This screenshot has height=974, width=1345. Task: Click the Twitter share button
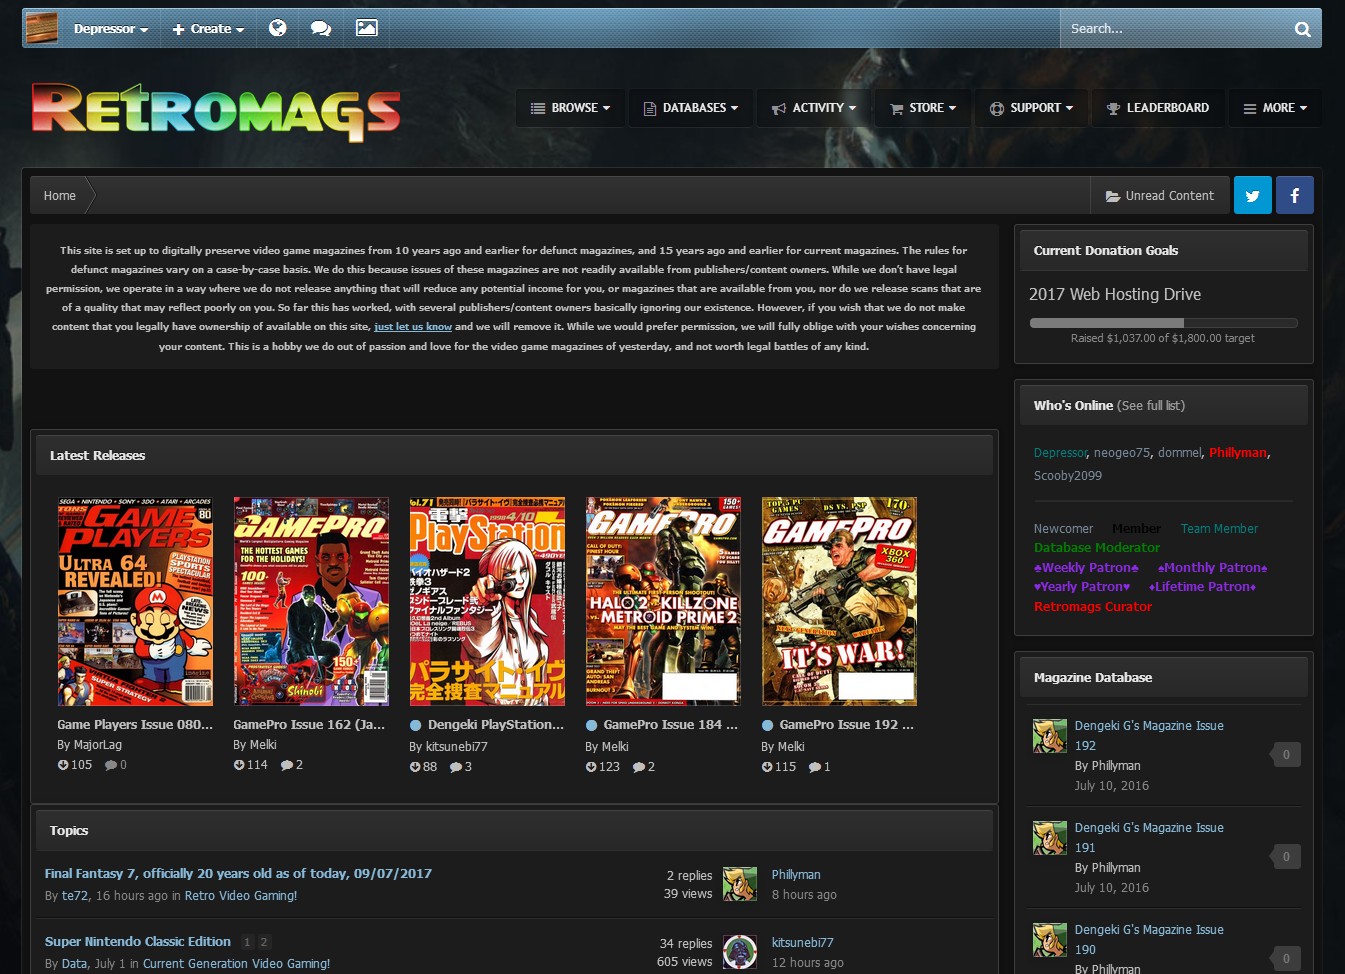[1252, 195]
